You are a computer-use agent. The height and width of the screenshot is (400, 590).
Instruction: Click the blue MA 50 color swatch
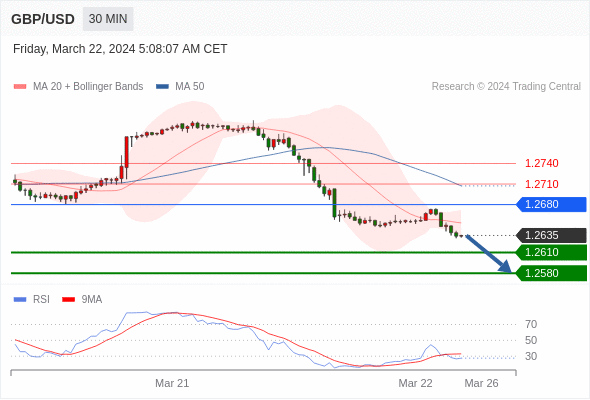[x=162, y=87]
